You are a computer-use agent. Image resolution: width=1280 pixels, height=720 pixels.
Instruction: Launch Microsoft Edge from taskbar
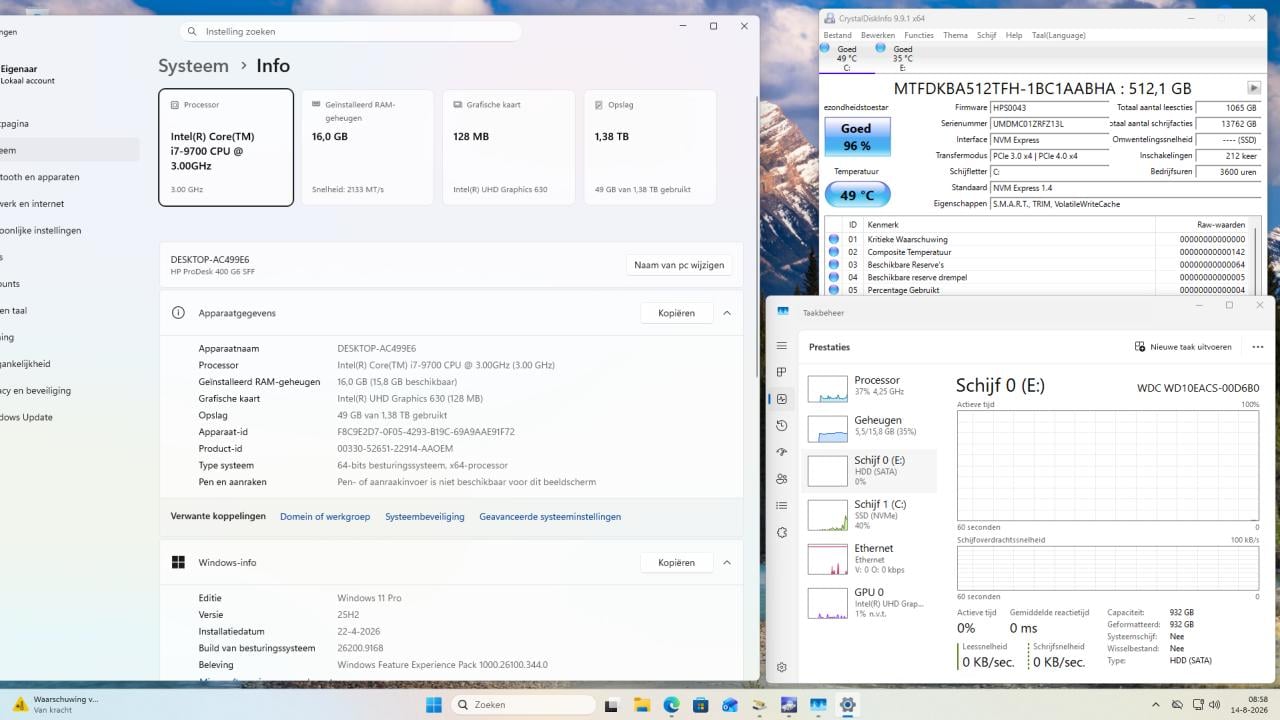671,705
